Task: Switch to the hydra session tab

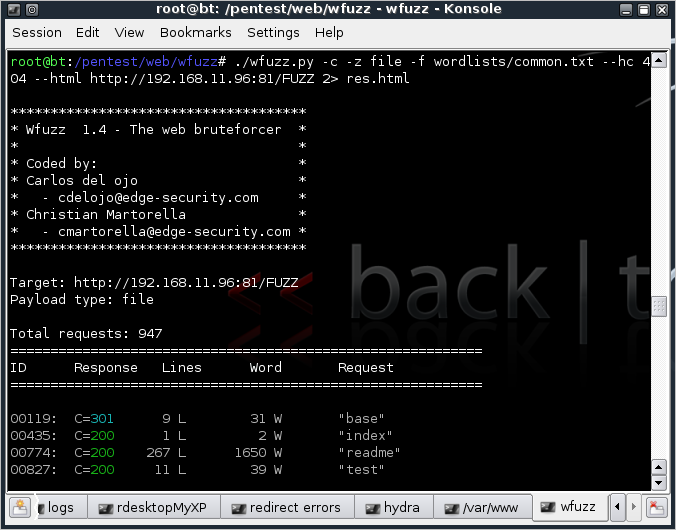Action: click(x=393, y=508)
